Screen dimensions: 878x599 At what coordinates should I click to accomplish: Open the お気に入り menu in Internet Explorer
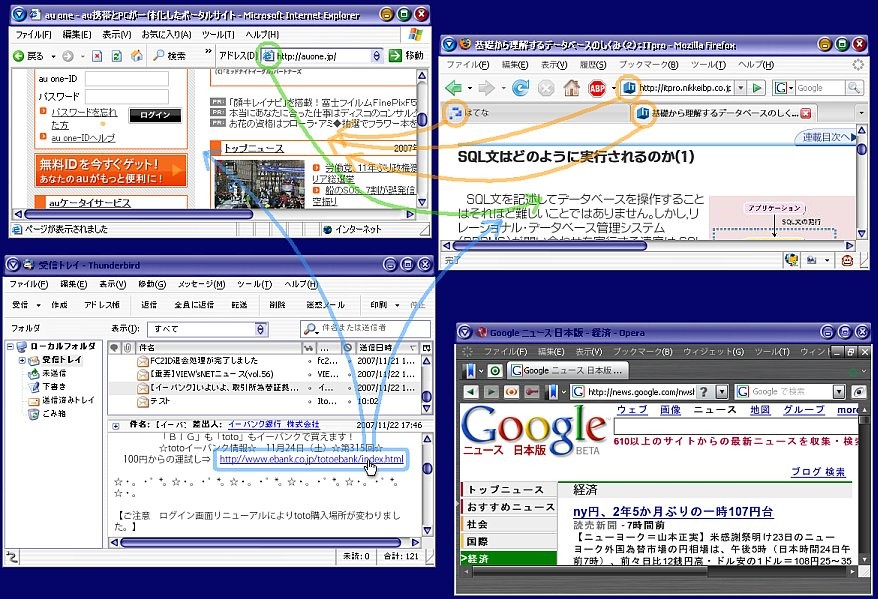pos(166,35)
